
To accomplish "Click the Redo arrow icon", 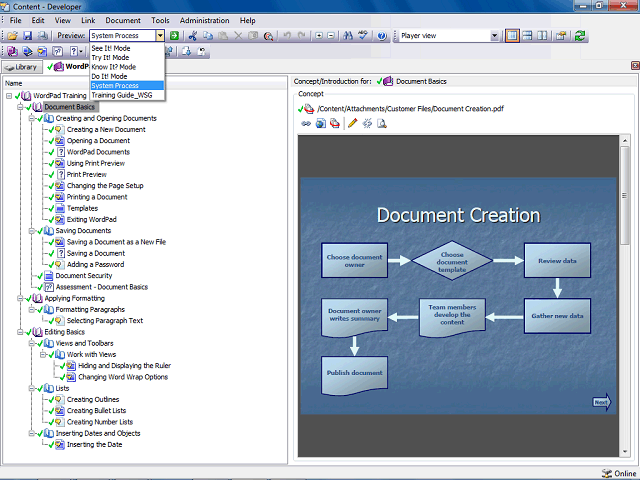I will [x=302, y=36].
